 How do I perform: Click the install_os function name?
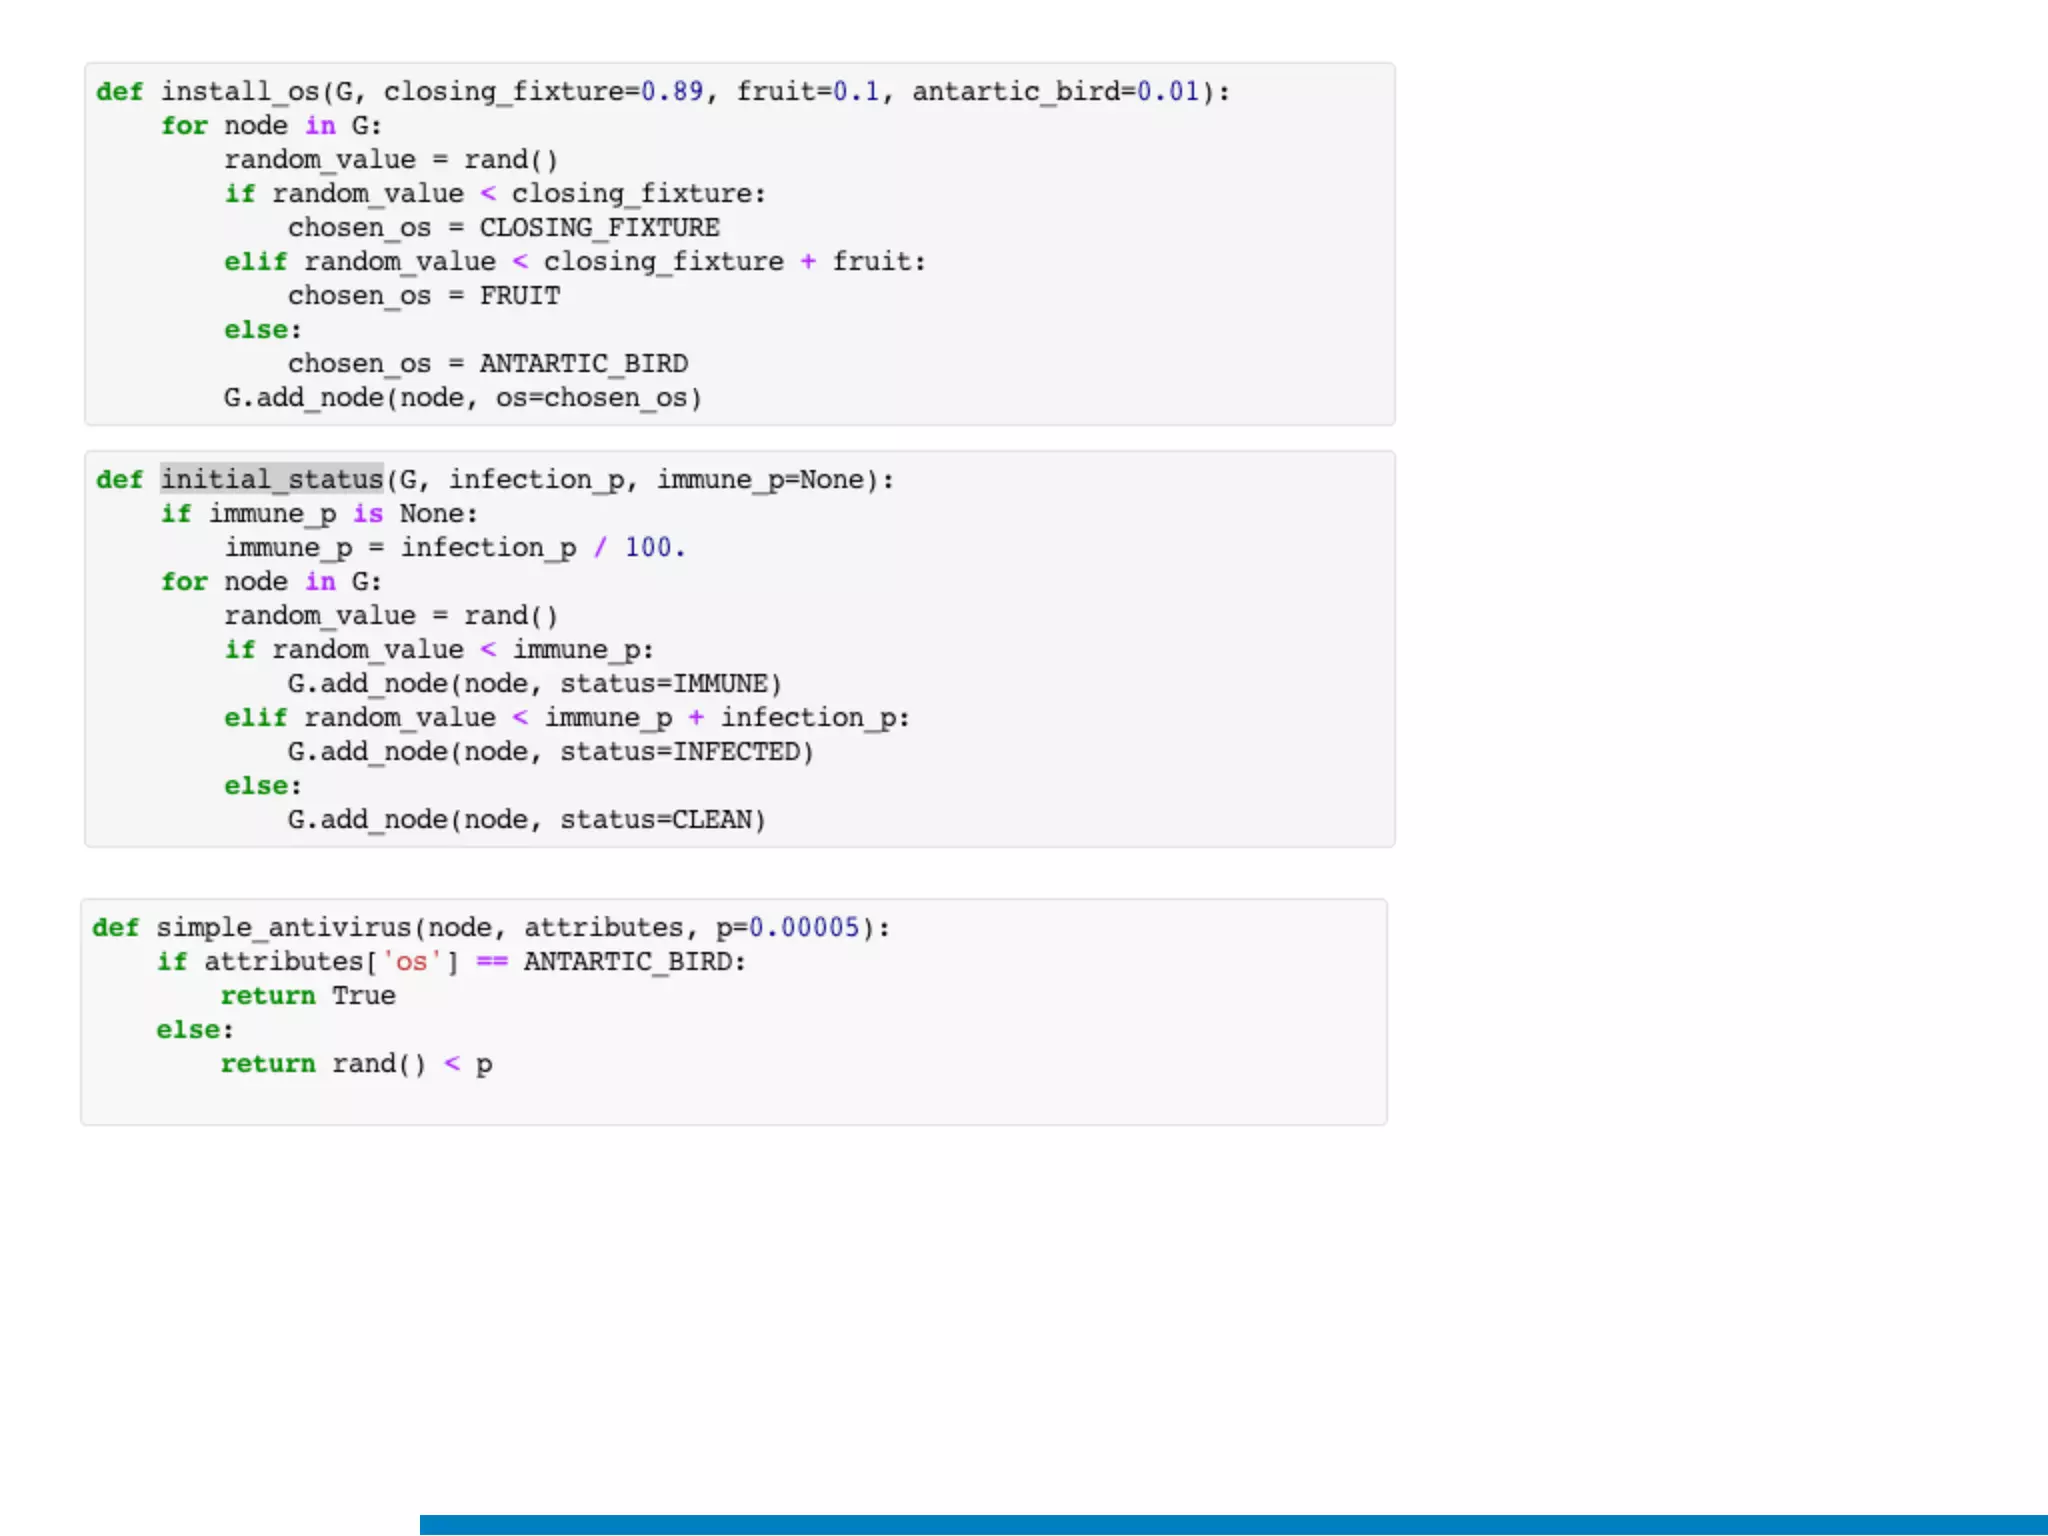[x=239, y=92]
